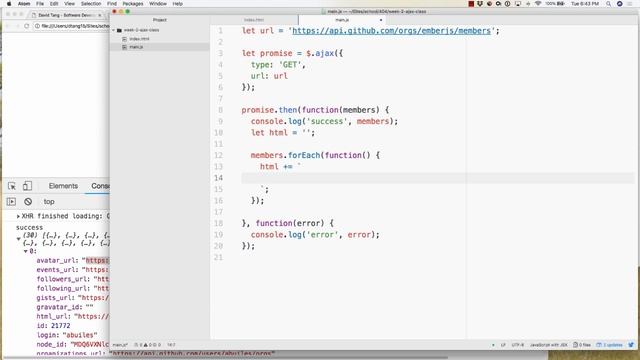The width and height of the screenshot is (640, 360).
Task: Show the console sidebar icon in DevTools
Action: pos(11,202)
